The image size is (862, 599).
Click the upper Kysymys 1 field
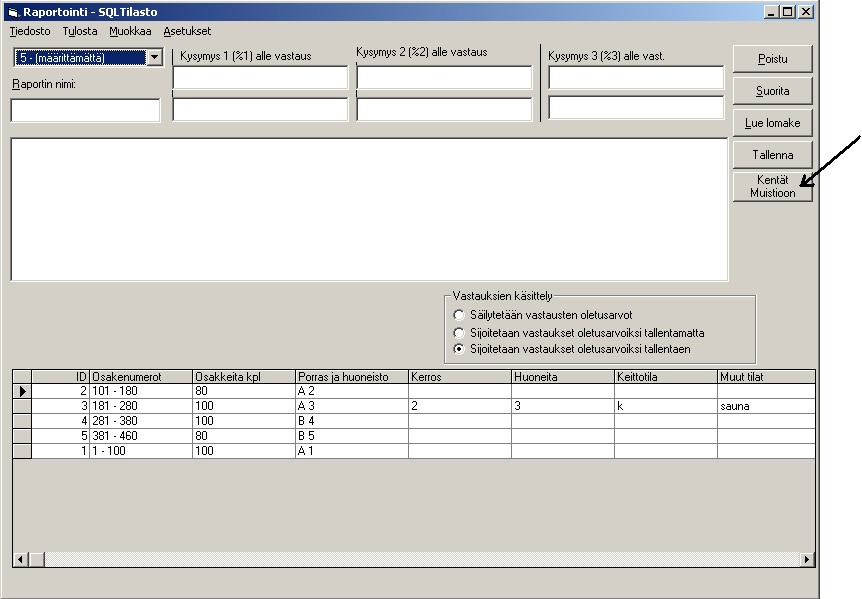click(260, 77)
